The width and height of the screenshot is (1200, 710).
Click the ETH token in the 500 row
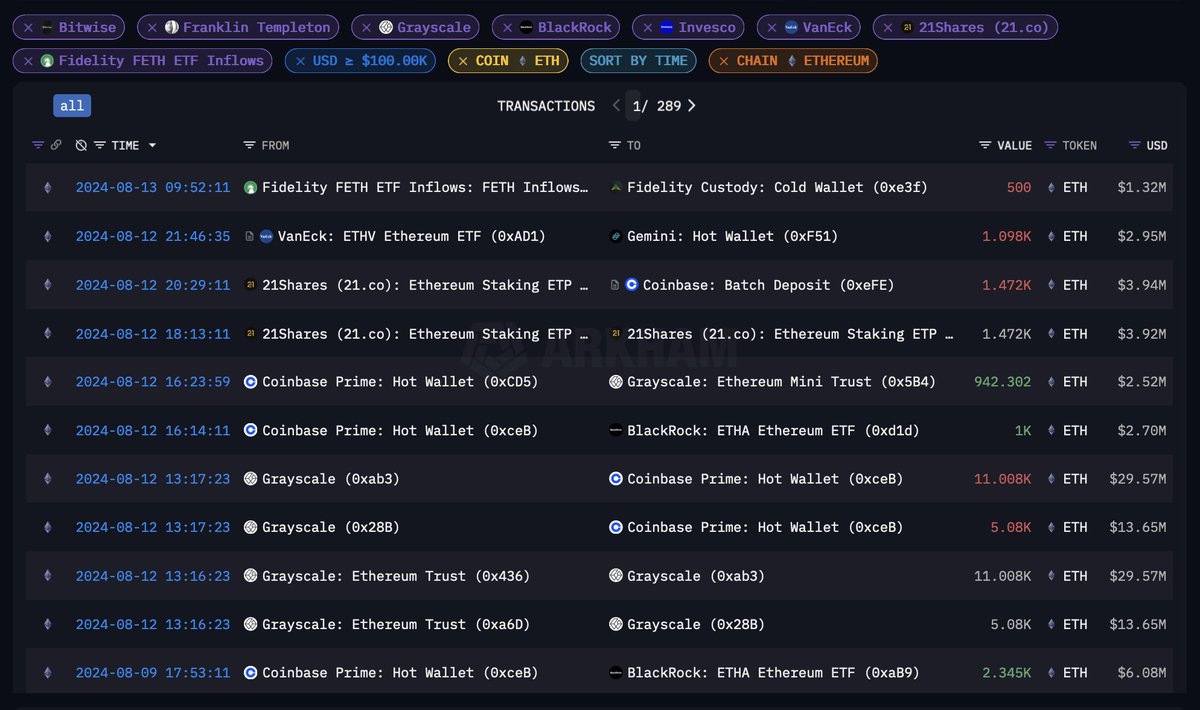(1075, 188)
